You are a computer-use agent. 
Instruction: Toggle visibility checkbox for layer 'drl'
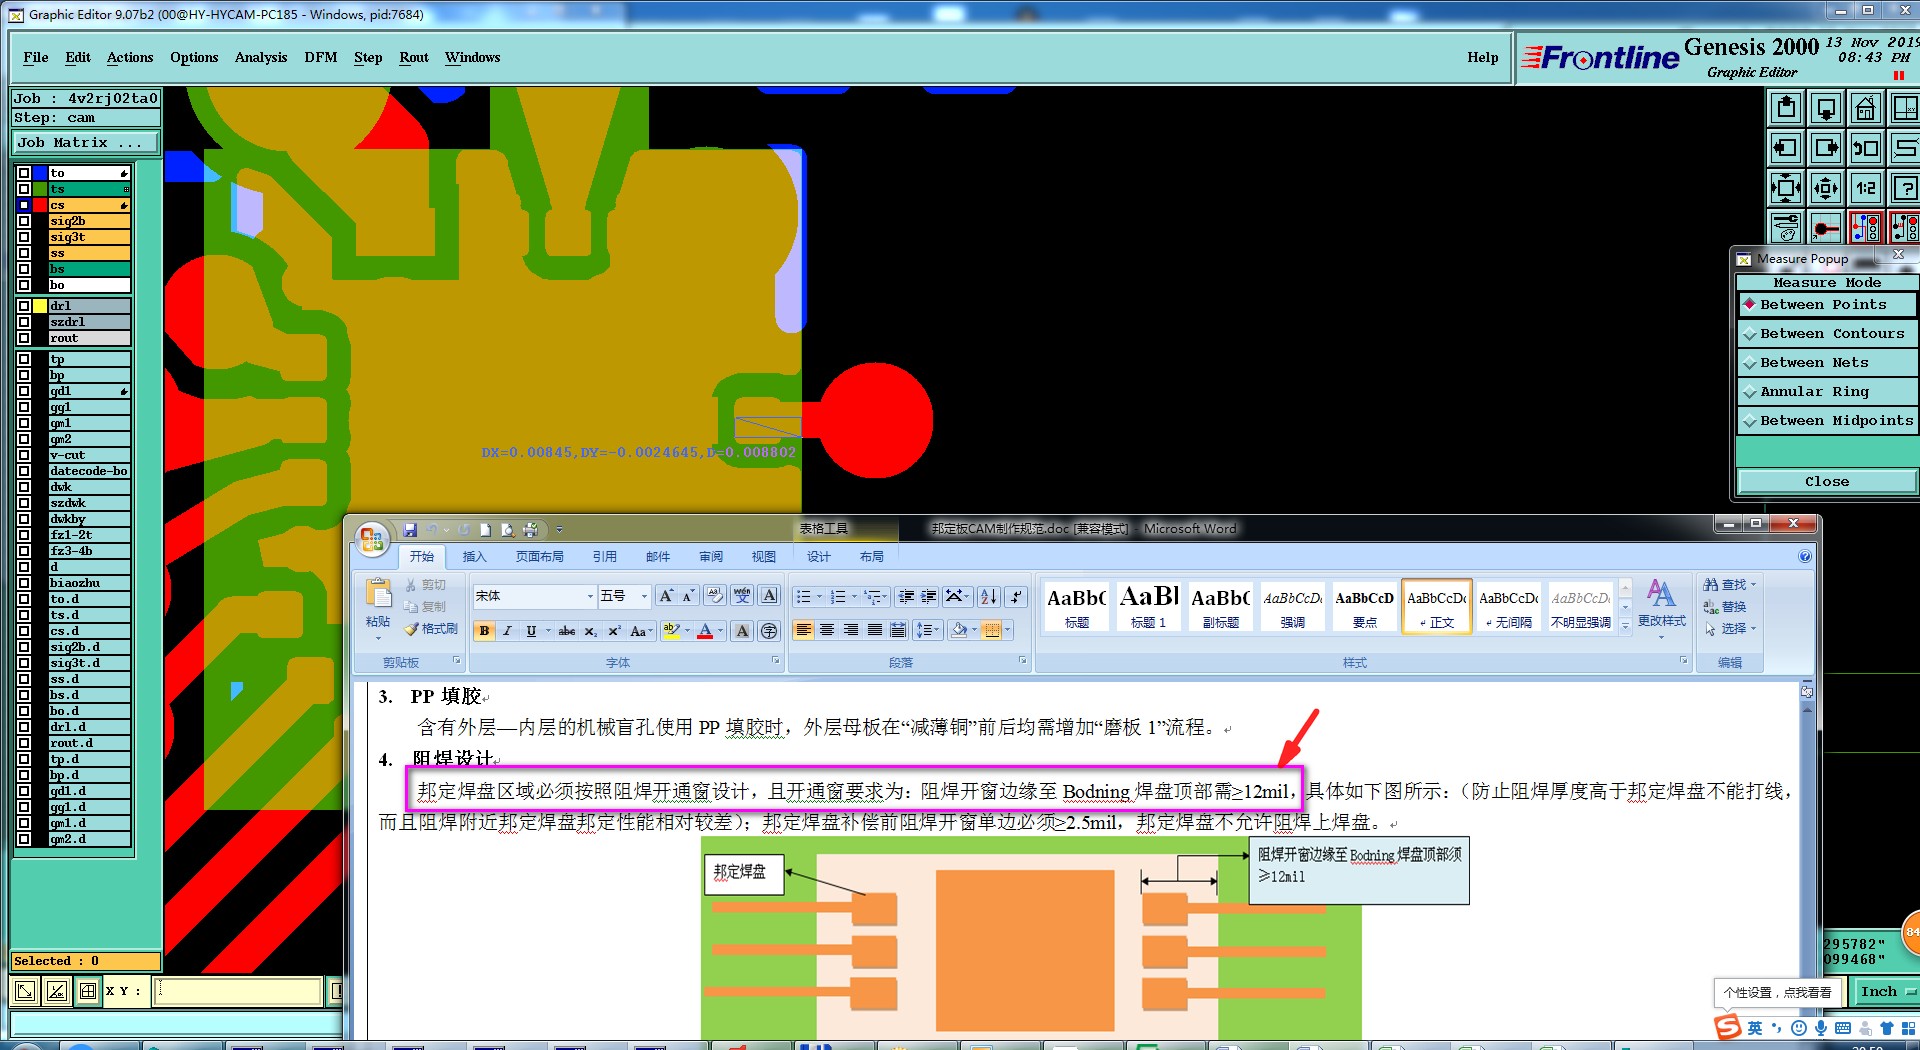pos(24,306)
